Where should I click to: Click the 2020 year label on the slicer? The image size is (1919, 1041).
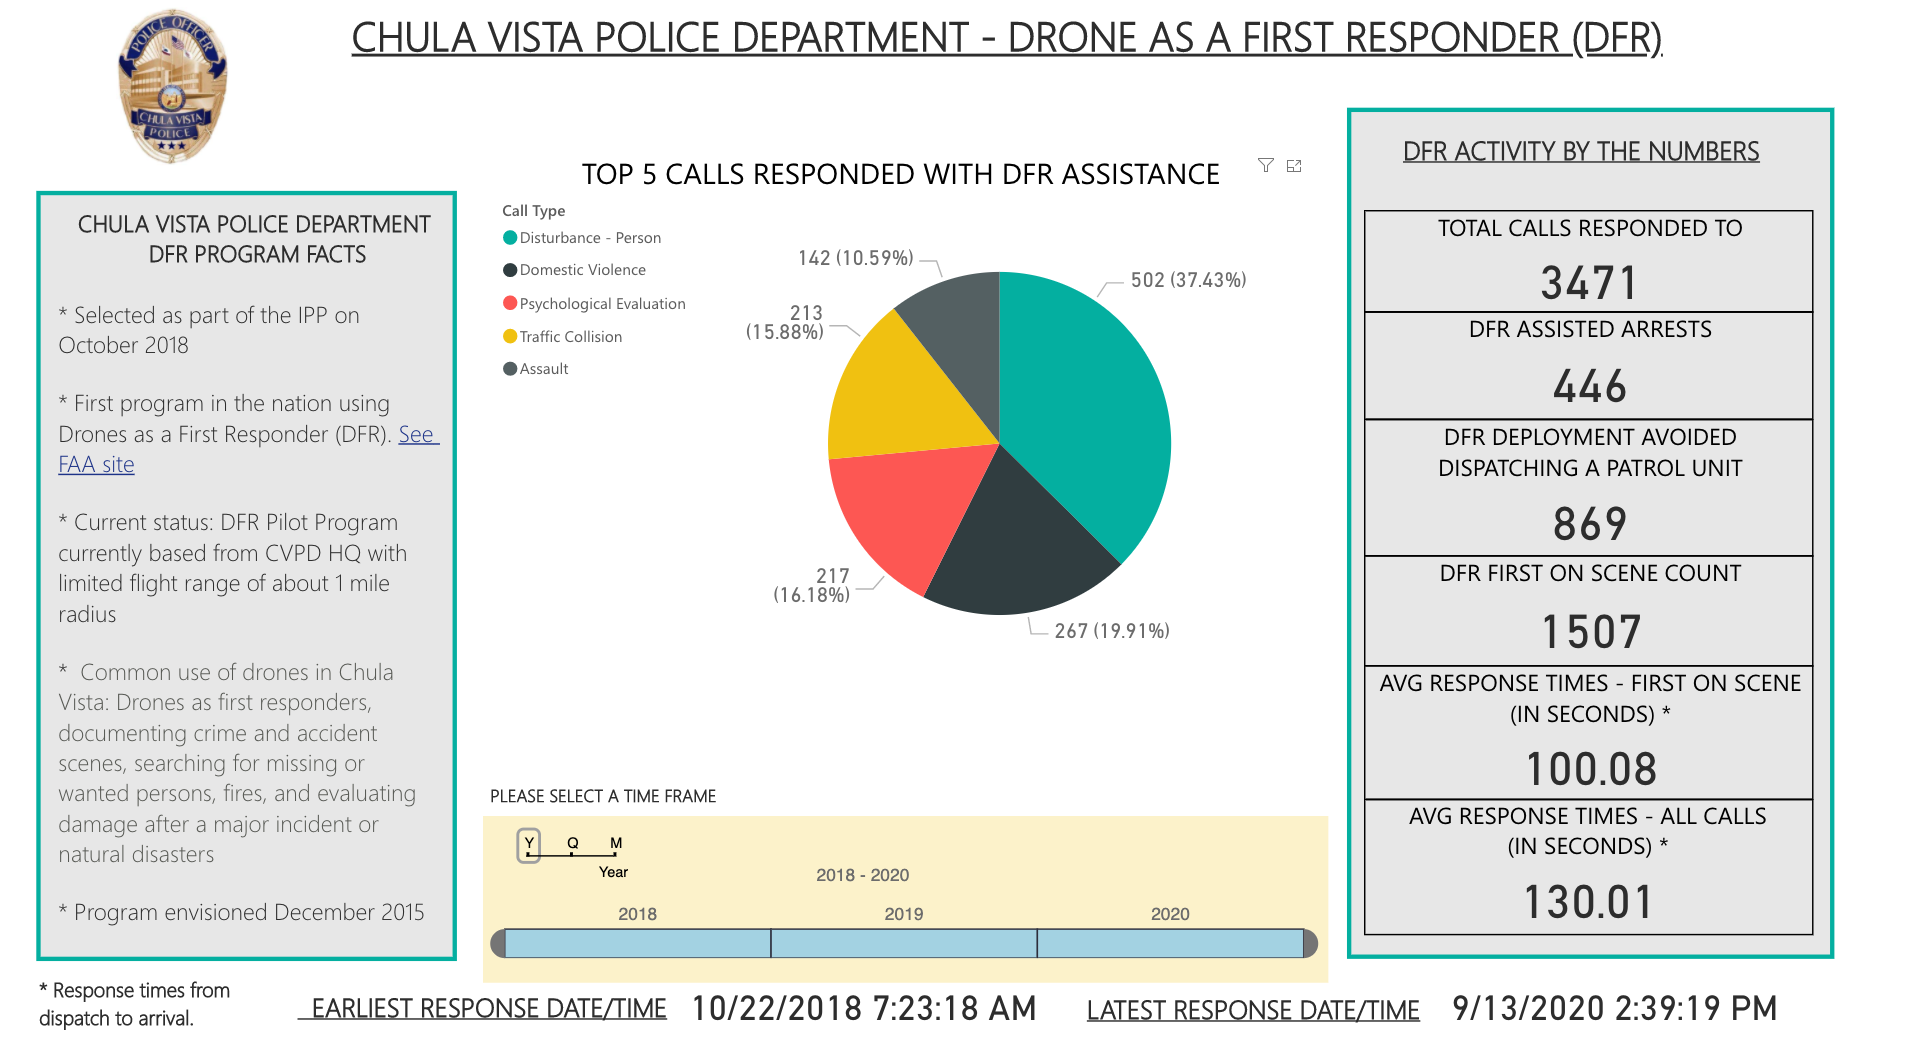pos(1170,913)
